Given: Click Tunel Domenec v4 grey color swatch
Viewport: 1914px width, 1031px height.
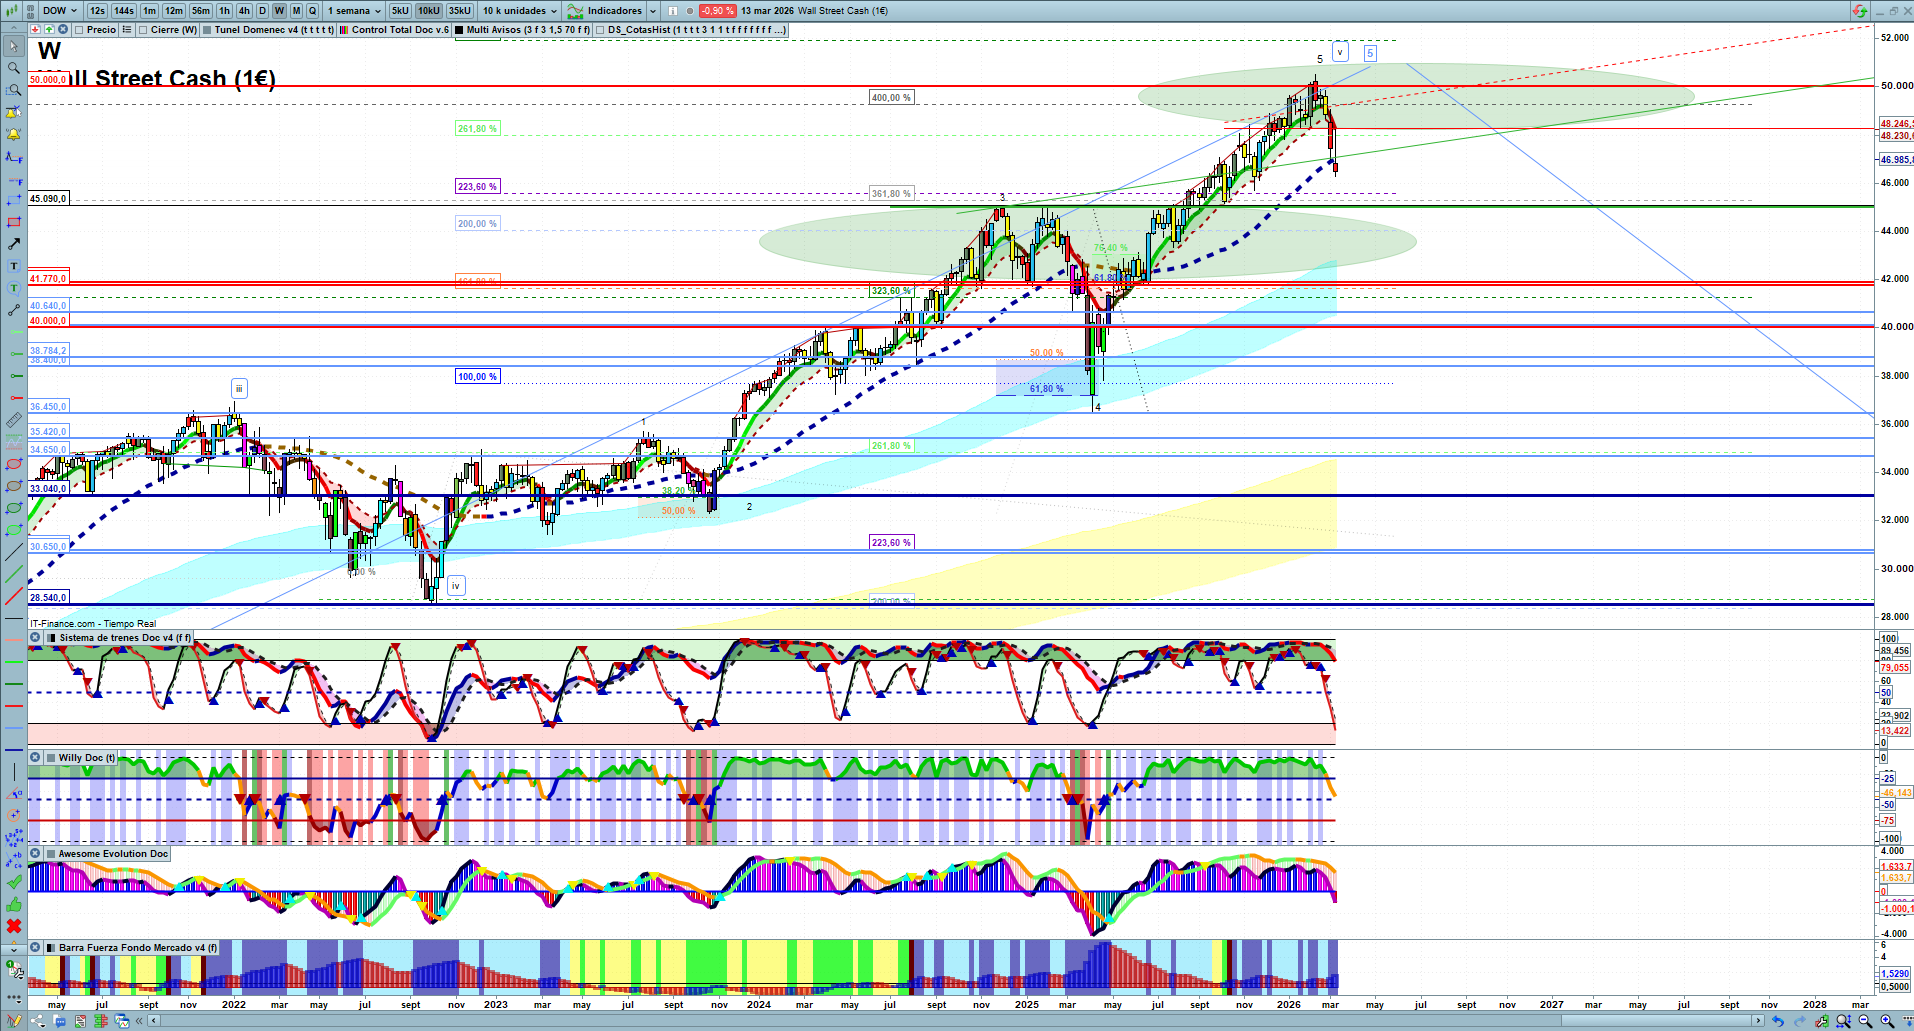Looking at the screenshot, I should click(x=207, y=30).
